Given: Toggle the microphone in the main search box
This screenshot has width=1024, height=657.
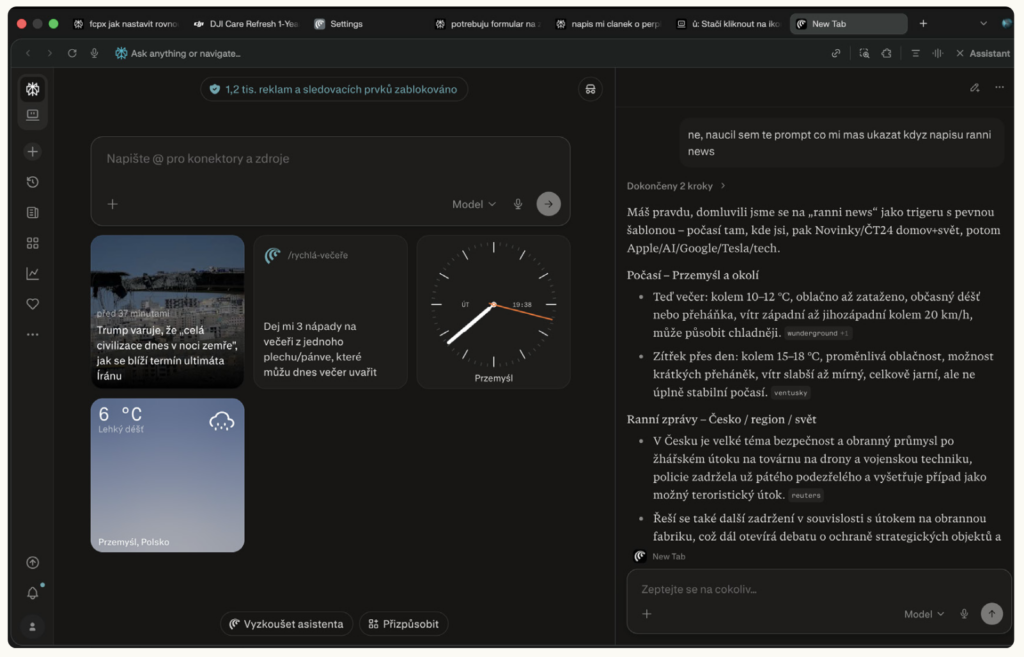Looking at the screenshot, I should (518, 204).
